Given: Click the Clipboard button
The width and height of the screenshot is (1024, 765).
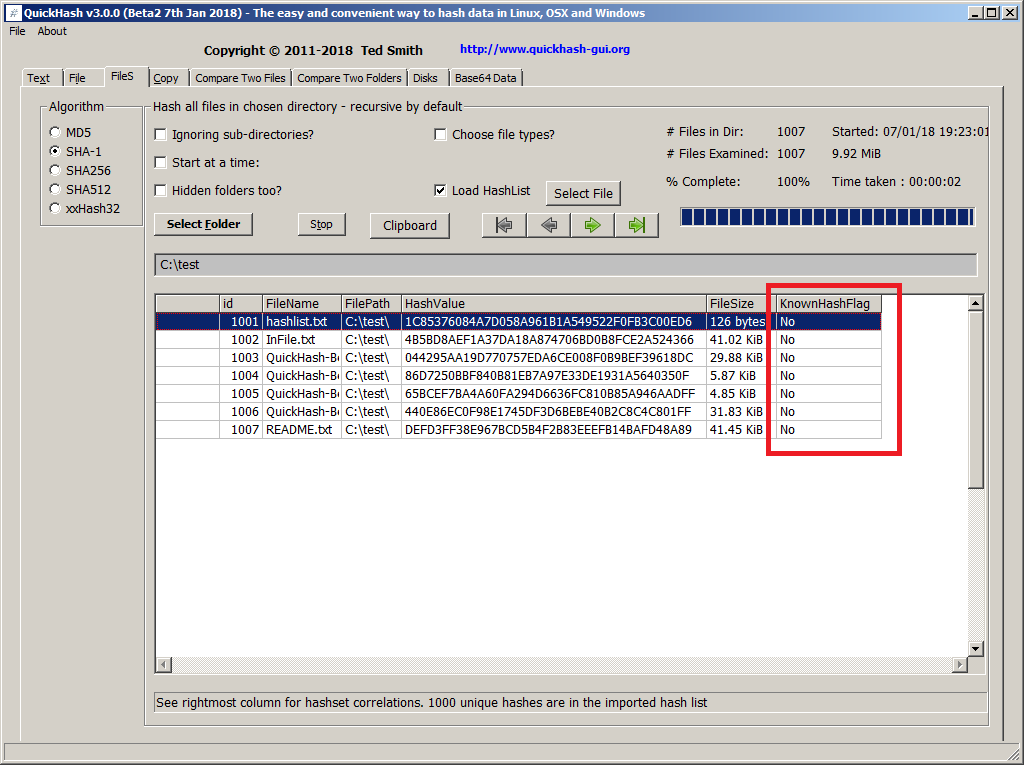Looking at the screenshot, I should 409,225.
